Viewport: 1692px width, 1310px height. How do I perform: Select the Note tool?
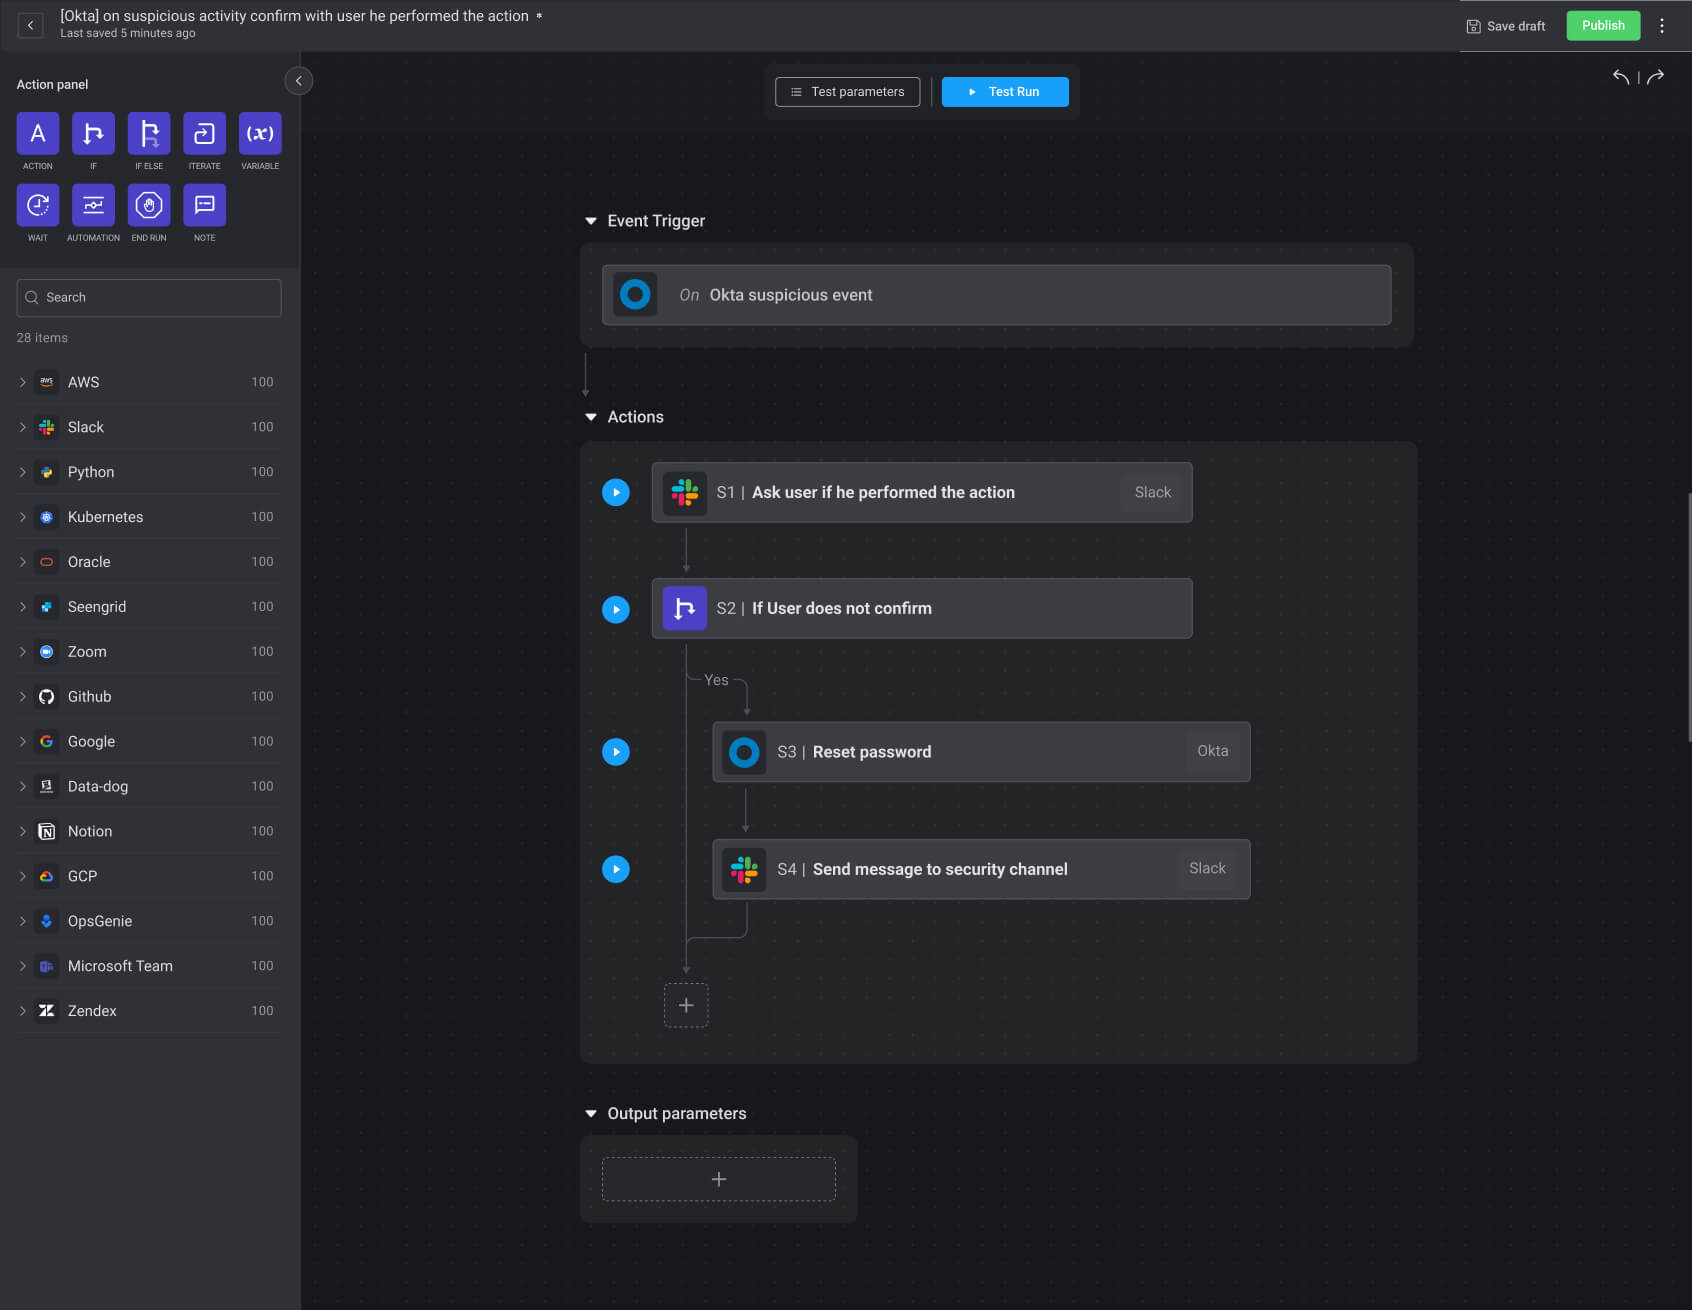point(204,205)
